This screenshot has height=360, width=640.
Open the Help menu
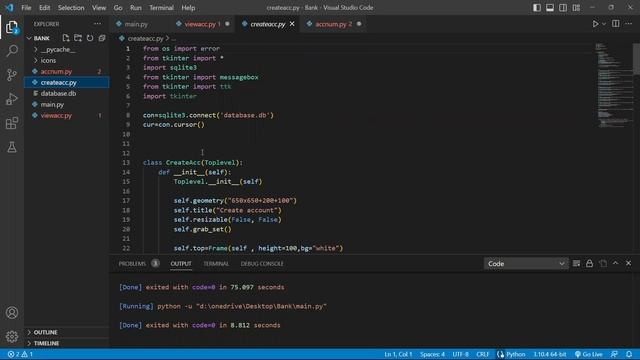click(188, 8)
